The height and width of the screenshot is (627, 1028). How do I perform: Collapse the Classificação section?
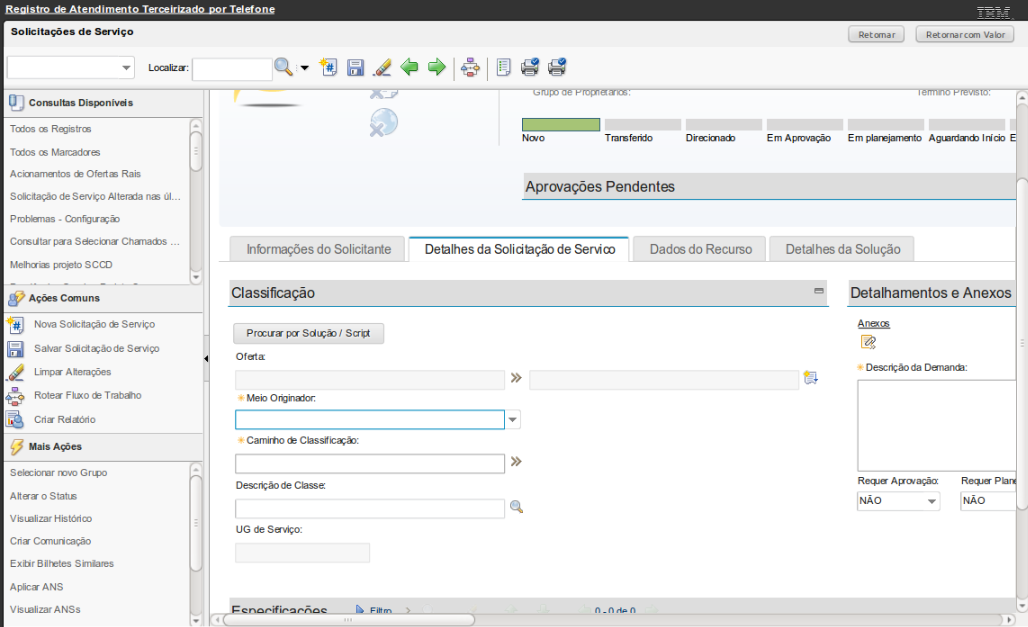[x=819, y=291]
